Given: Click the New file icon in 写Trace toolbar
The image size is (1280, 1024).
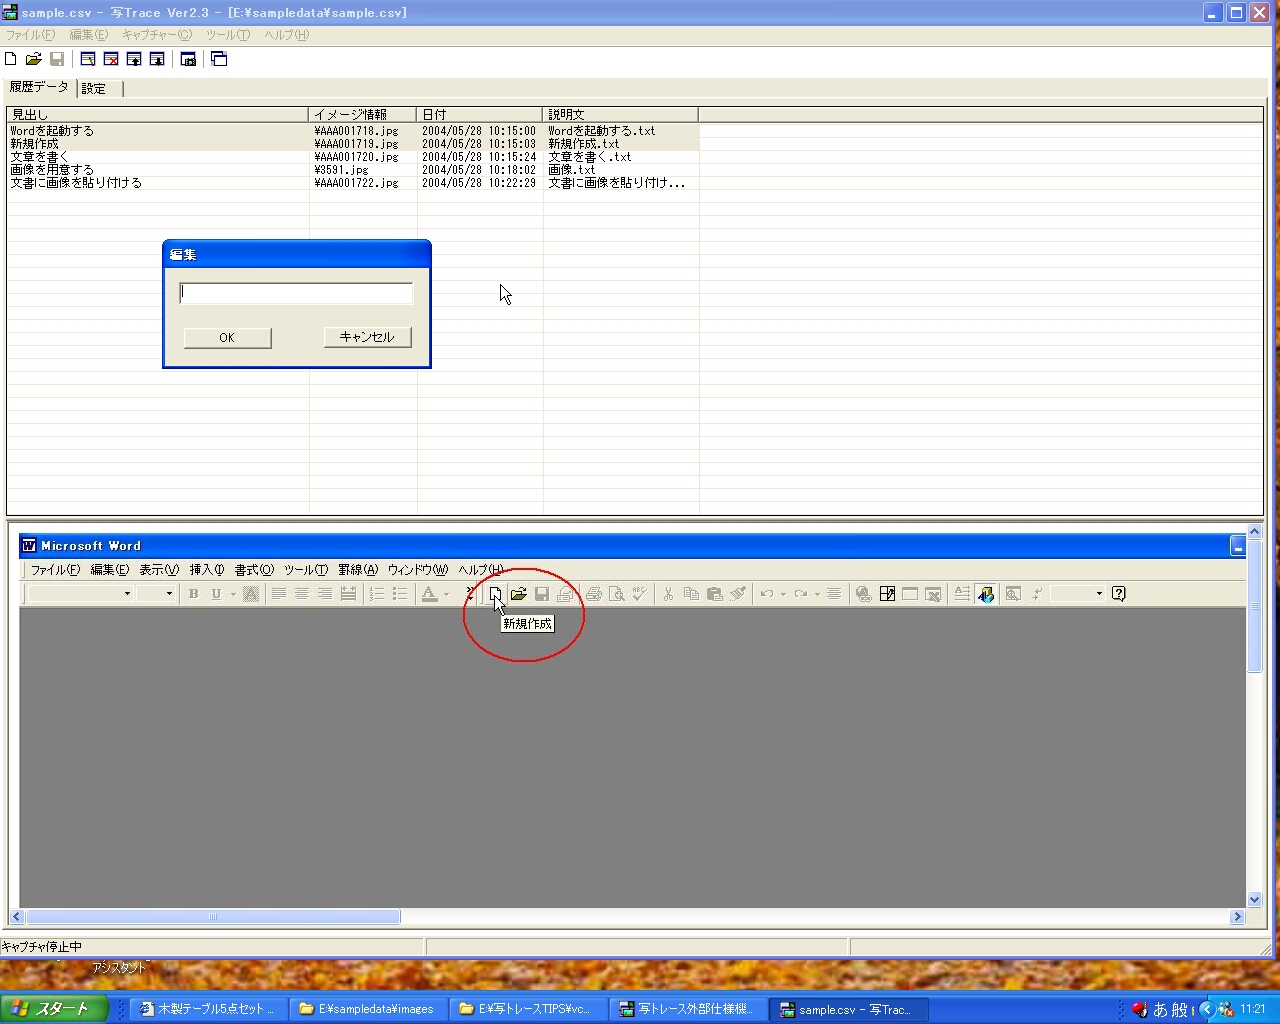Looking at the screenshot, I should pos(11,59).
